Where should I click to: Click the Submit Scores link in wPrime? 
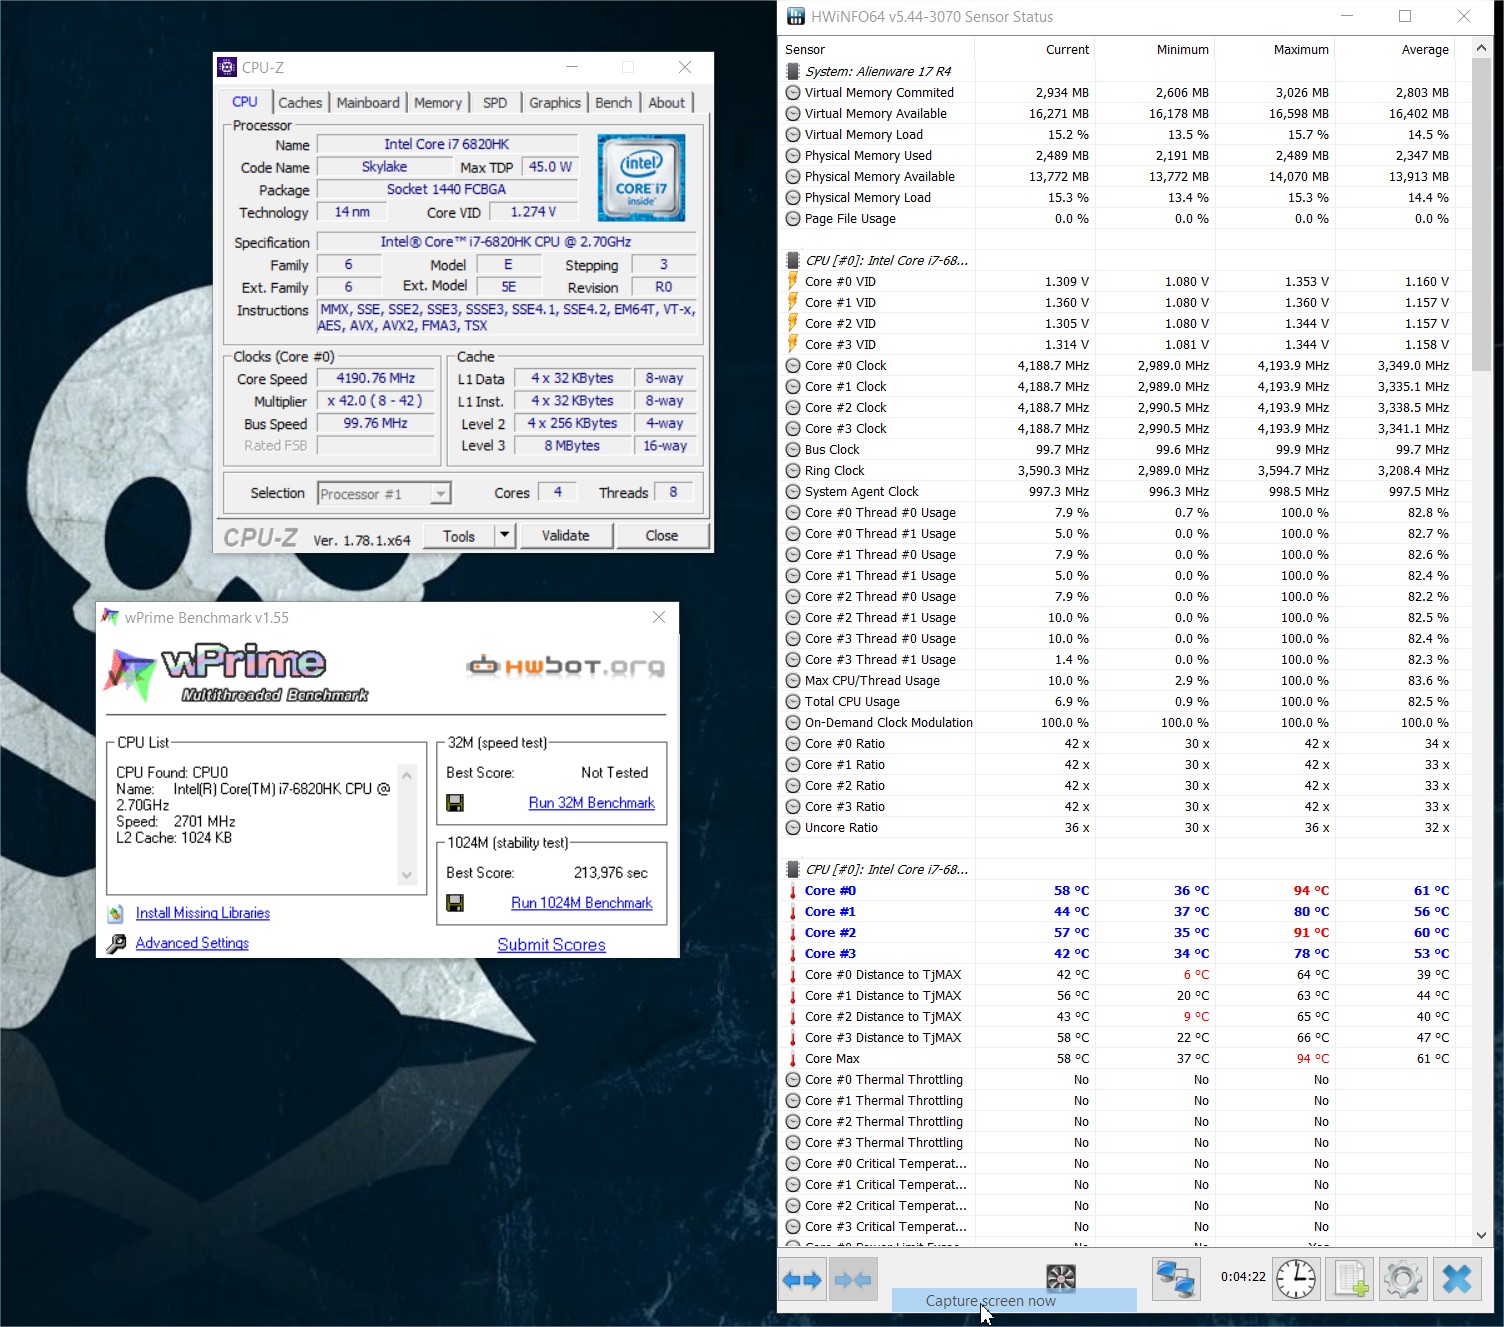(552, 945)
